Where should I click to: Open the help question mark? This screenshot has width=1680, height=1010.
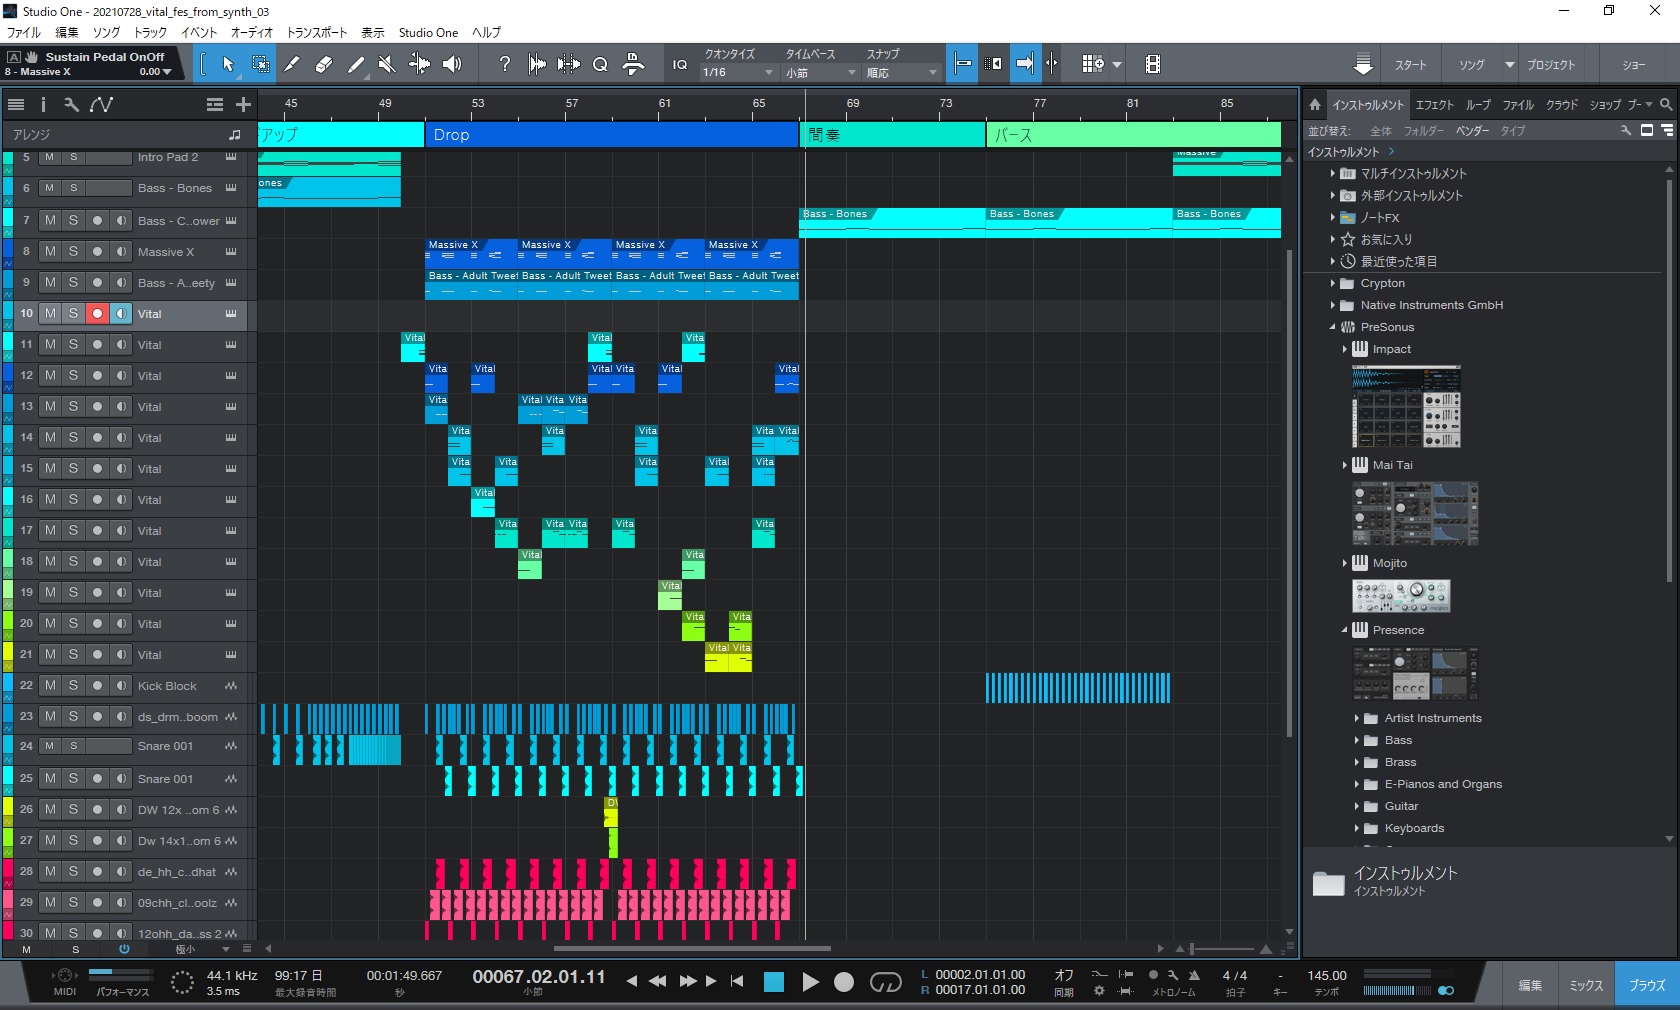[505, 64]
